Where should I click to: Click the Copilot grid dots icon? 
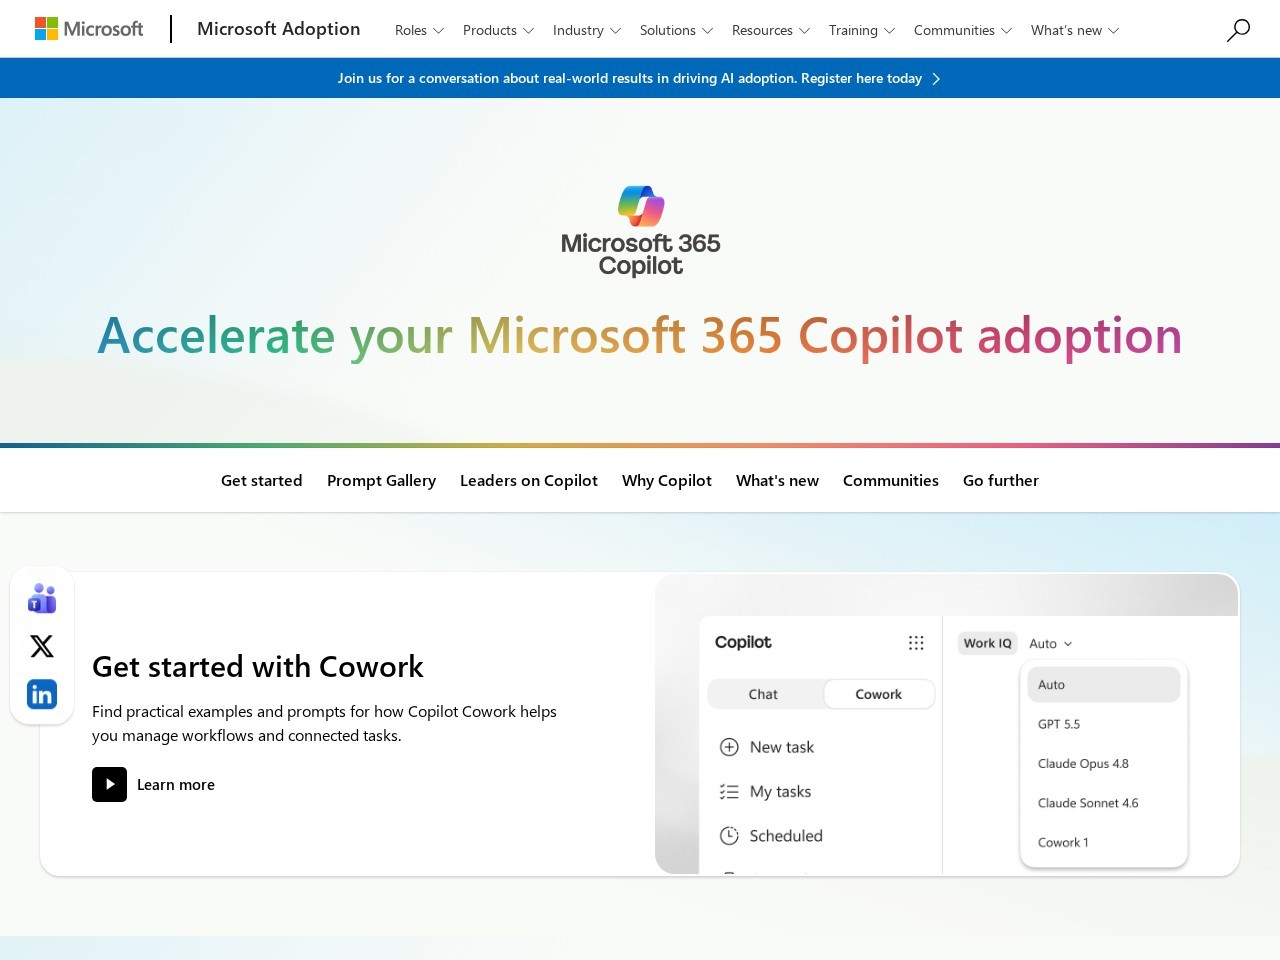[916, 643]
